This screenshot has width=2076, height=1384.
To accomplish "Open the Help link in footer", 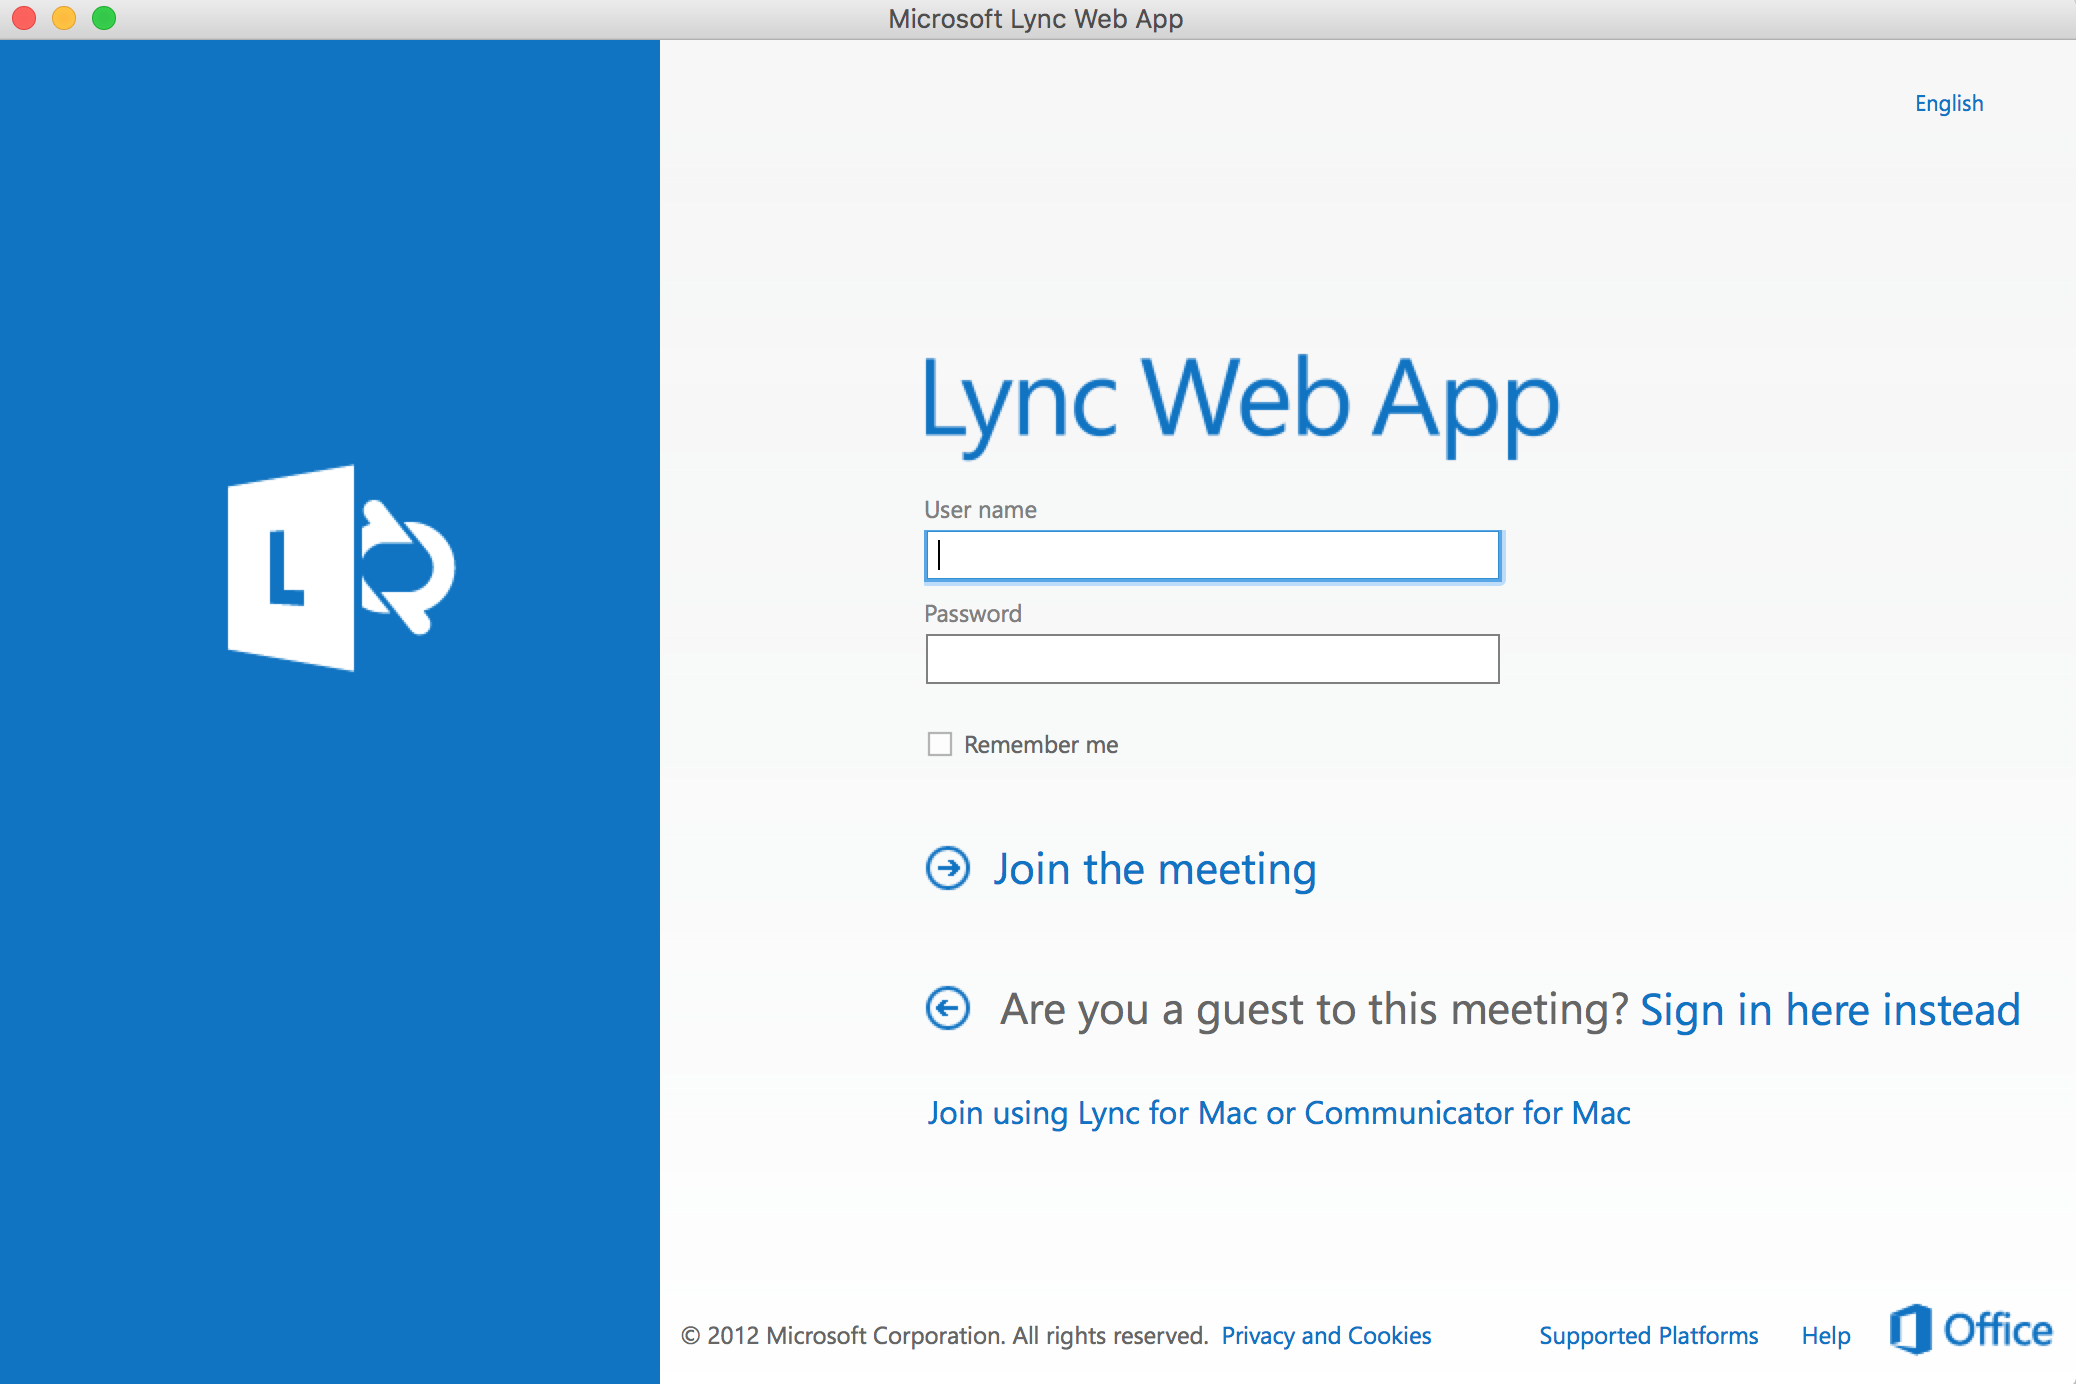I will [x=1826, y=1336].
